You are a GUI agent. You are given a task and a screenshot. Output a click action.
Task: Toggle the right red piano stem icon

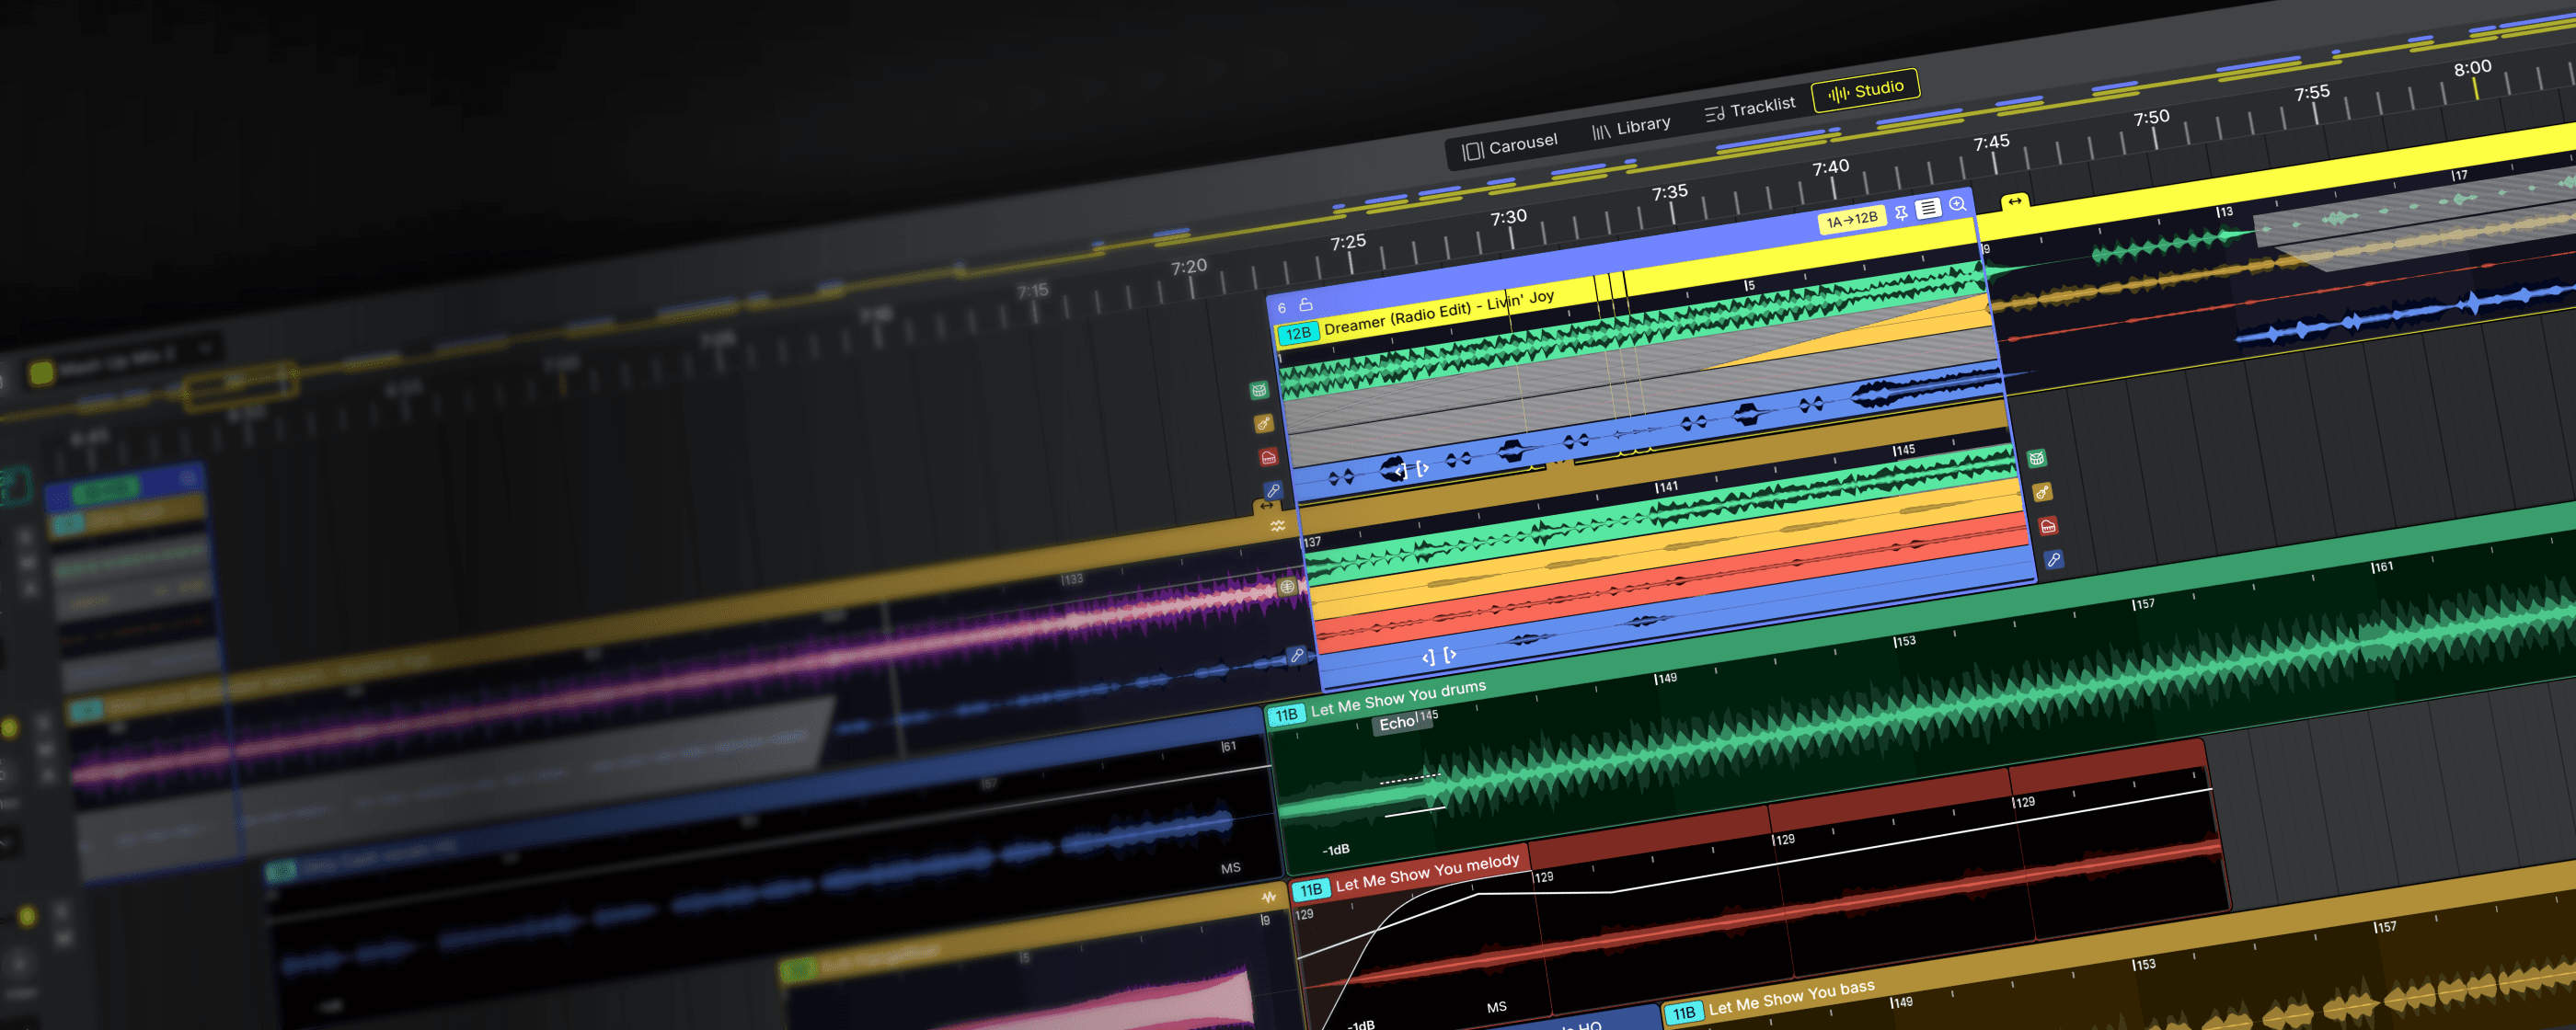click(x=2048, y=526)
